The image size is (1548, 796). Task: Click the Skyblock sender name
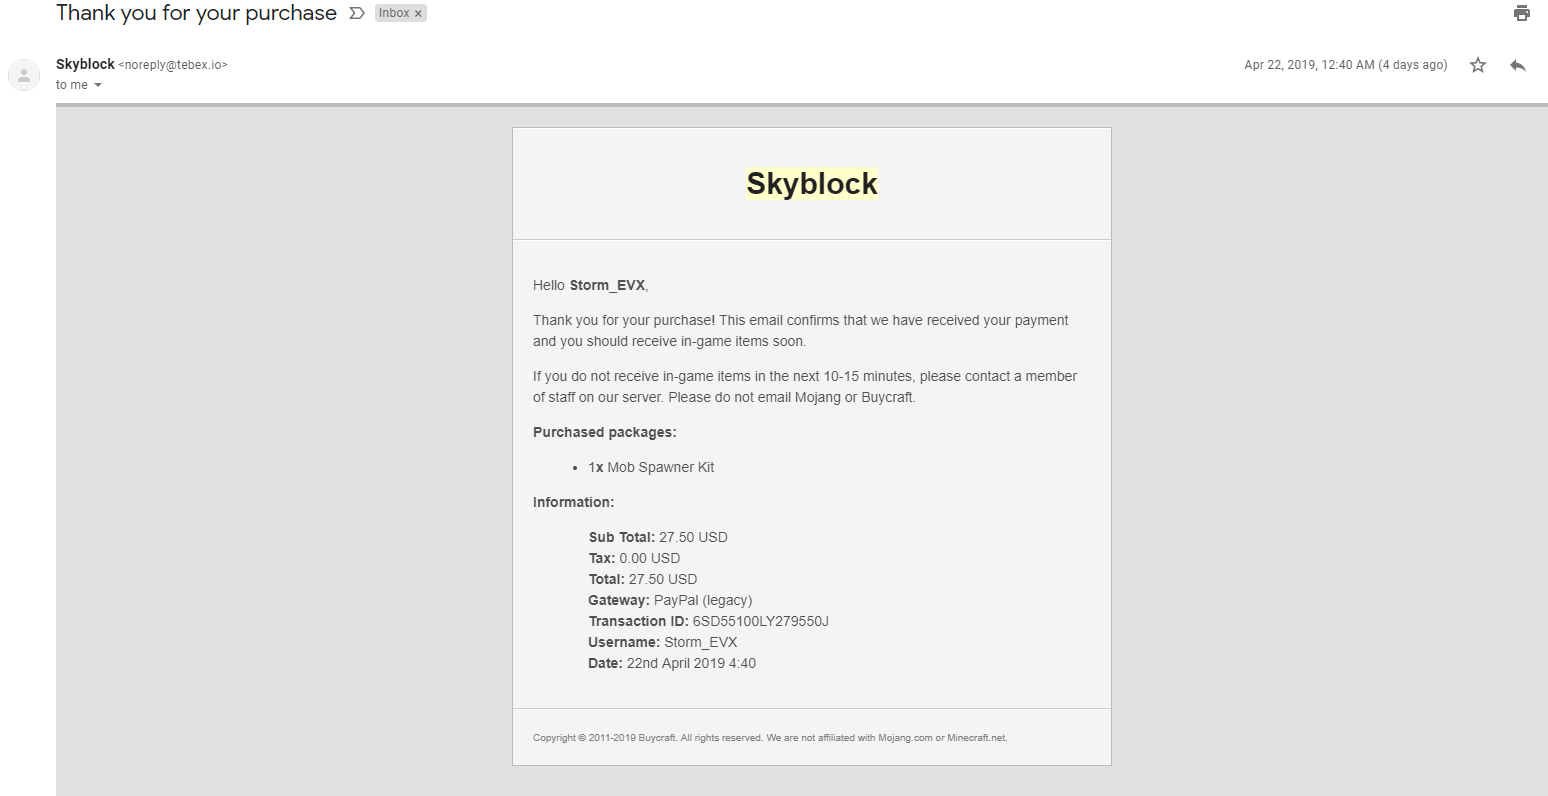point(85,64)
